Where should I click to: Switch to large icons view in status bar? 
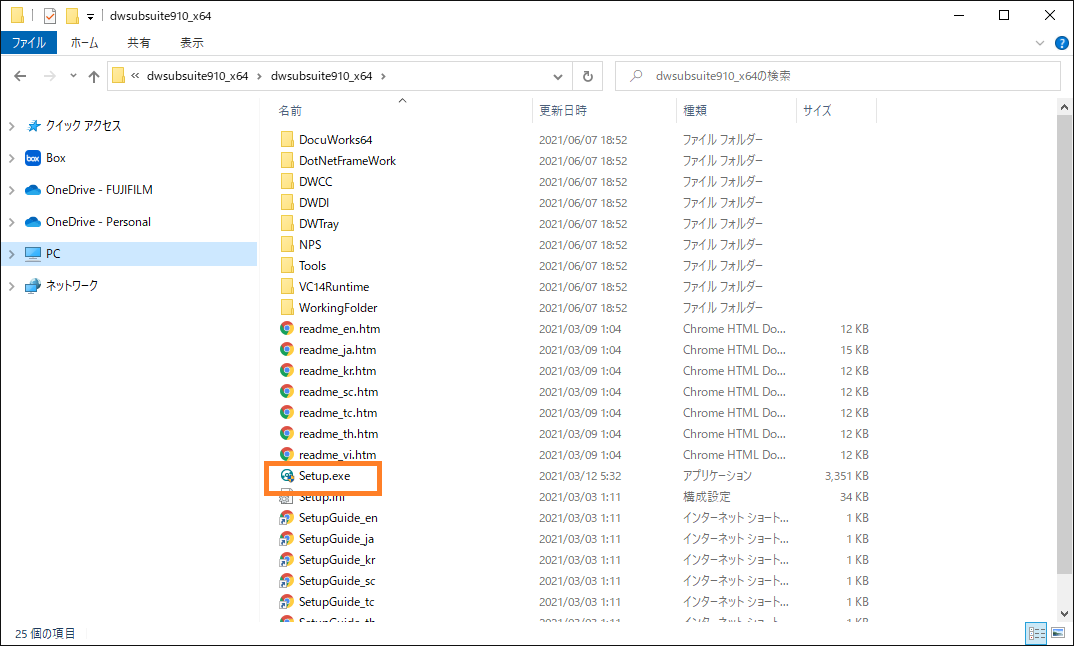(1058, 634)
